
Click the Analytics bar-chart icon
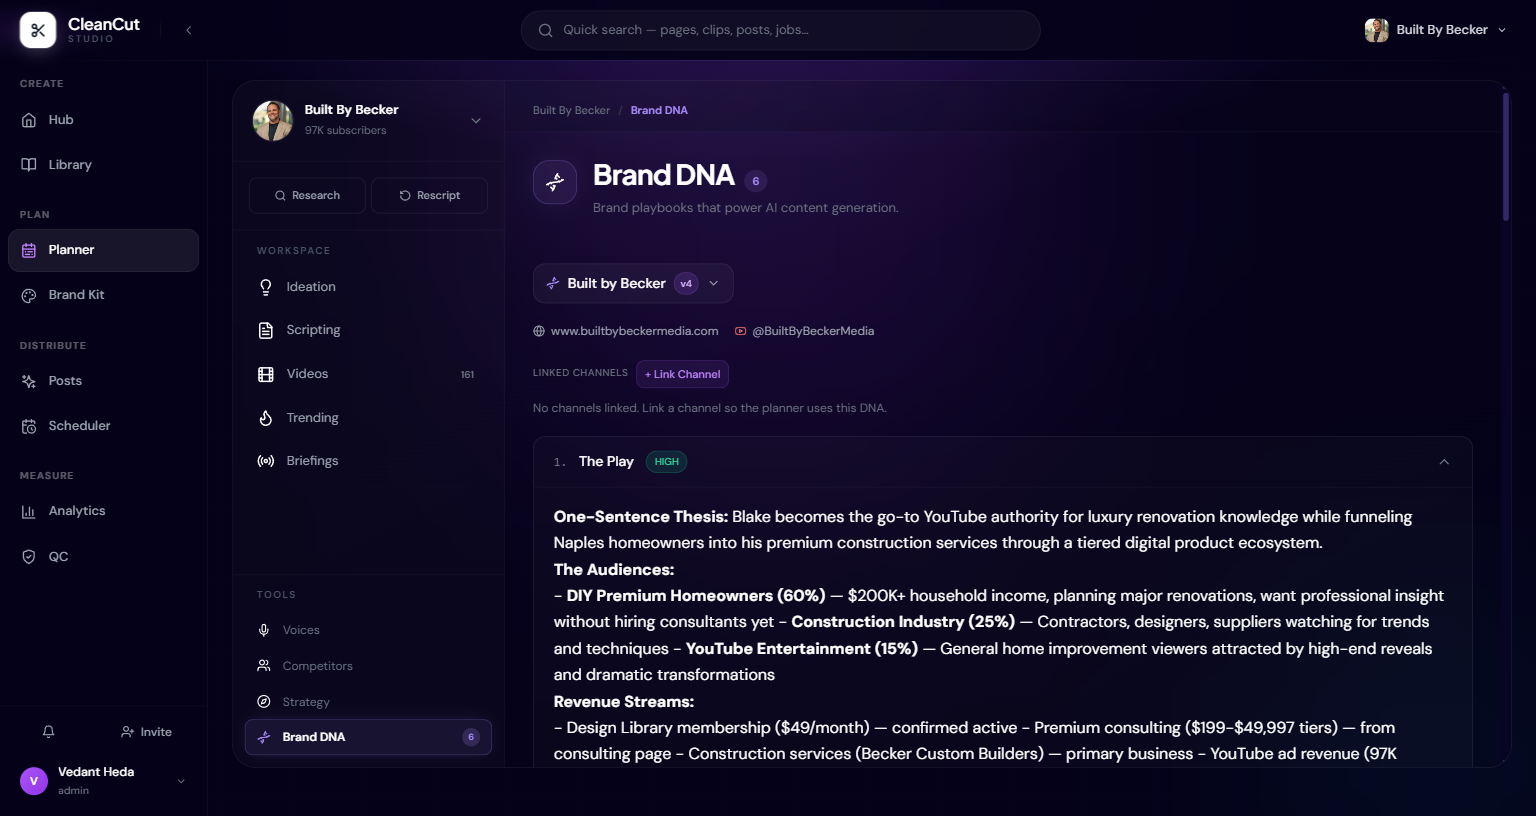[x=29, y=512]
